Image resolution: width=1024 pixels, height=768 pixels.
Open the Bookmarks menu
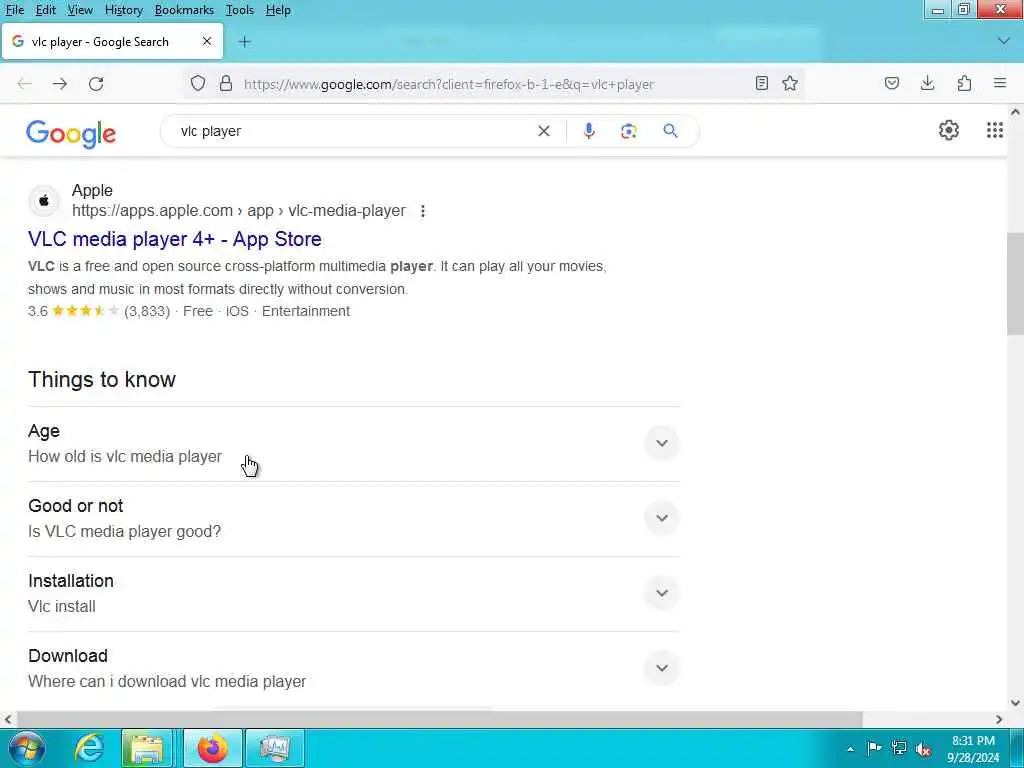(184, 10)
